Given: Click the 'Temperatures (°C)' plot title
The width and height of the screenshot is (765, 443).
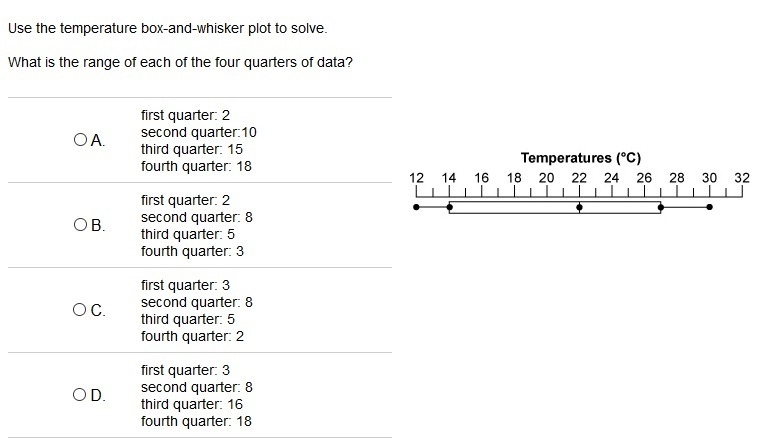Looking at the screenshot, I should coord(581,158).
